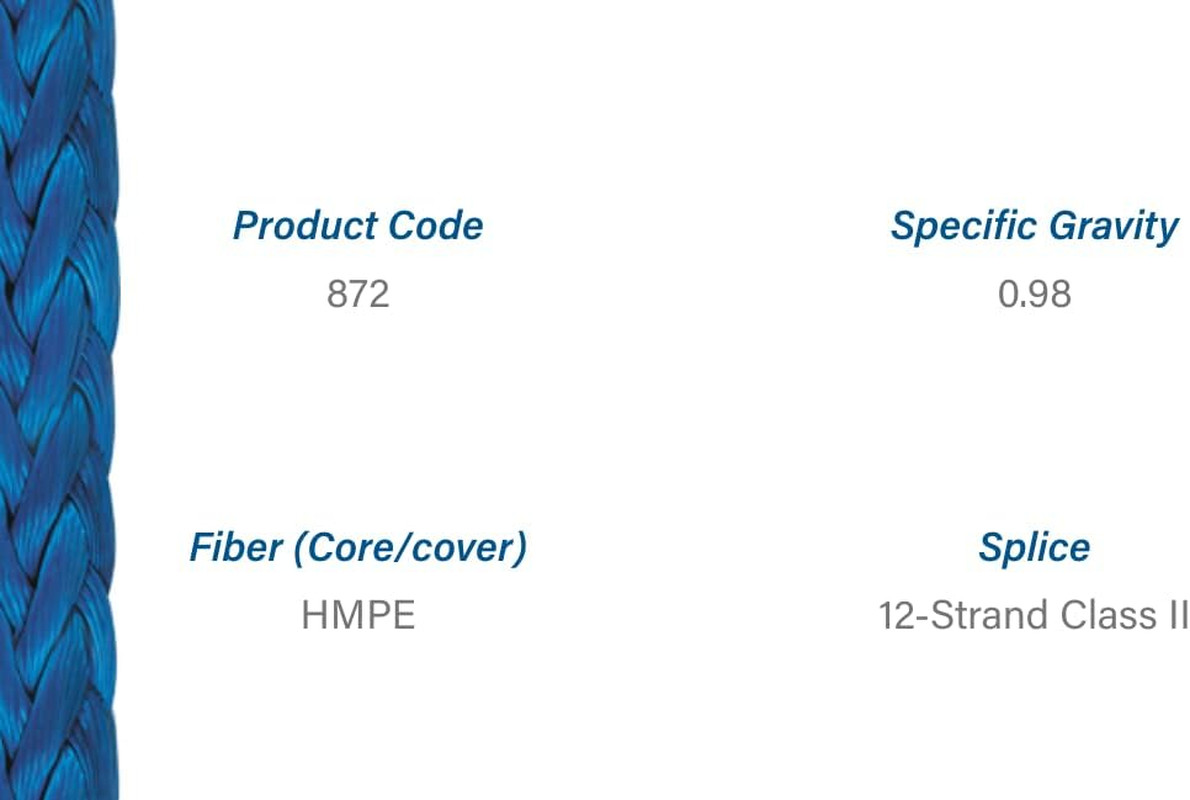This screenshot has width=1190, height=800.
Task: Click the 12-Strand Class II splice value
Action: [1034, 616]
